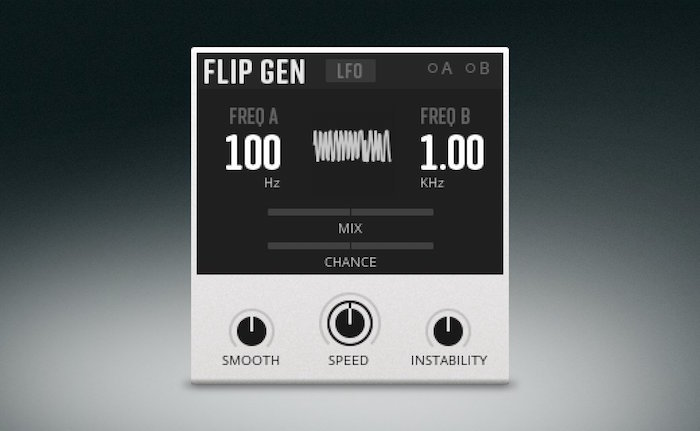This screenshot has height=431, width=700.
Task: Click the FREQ B heading label
Action: tap(445, 117)
